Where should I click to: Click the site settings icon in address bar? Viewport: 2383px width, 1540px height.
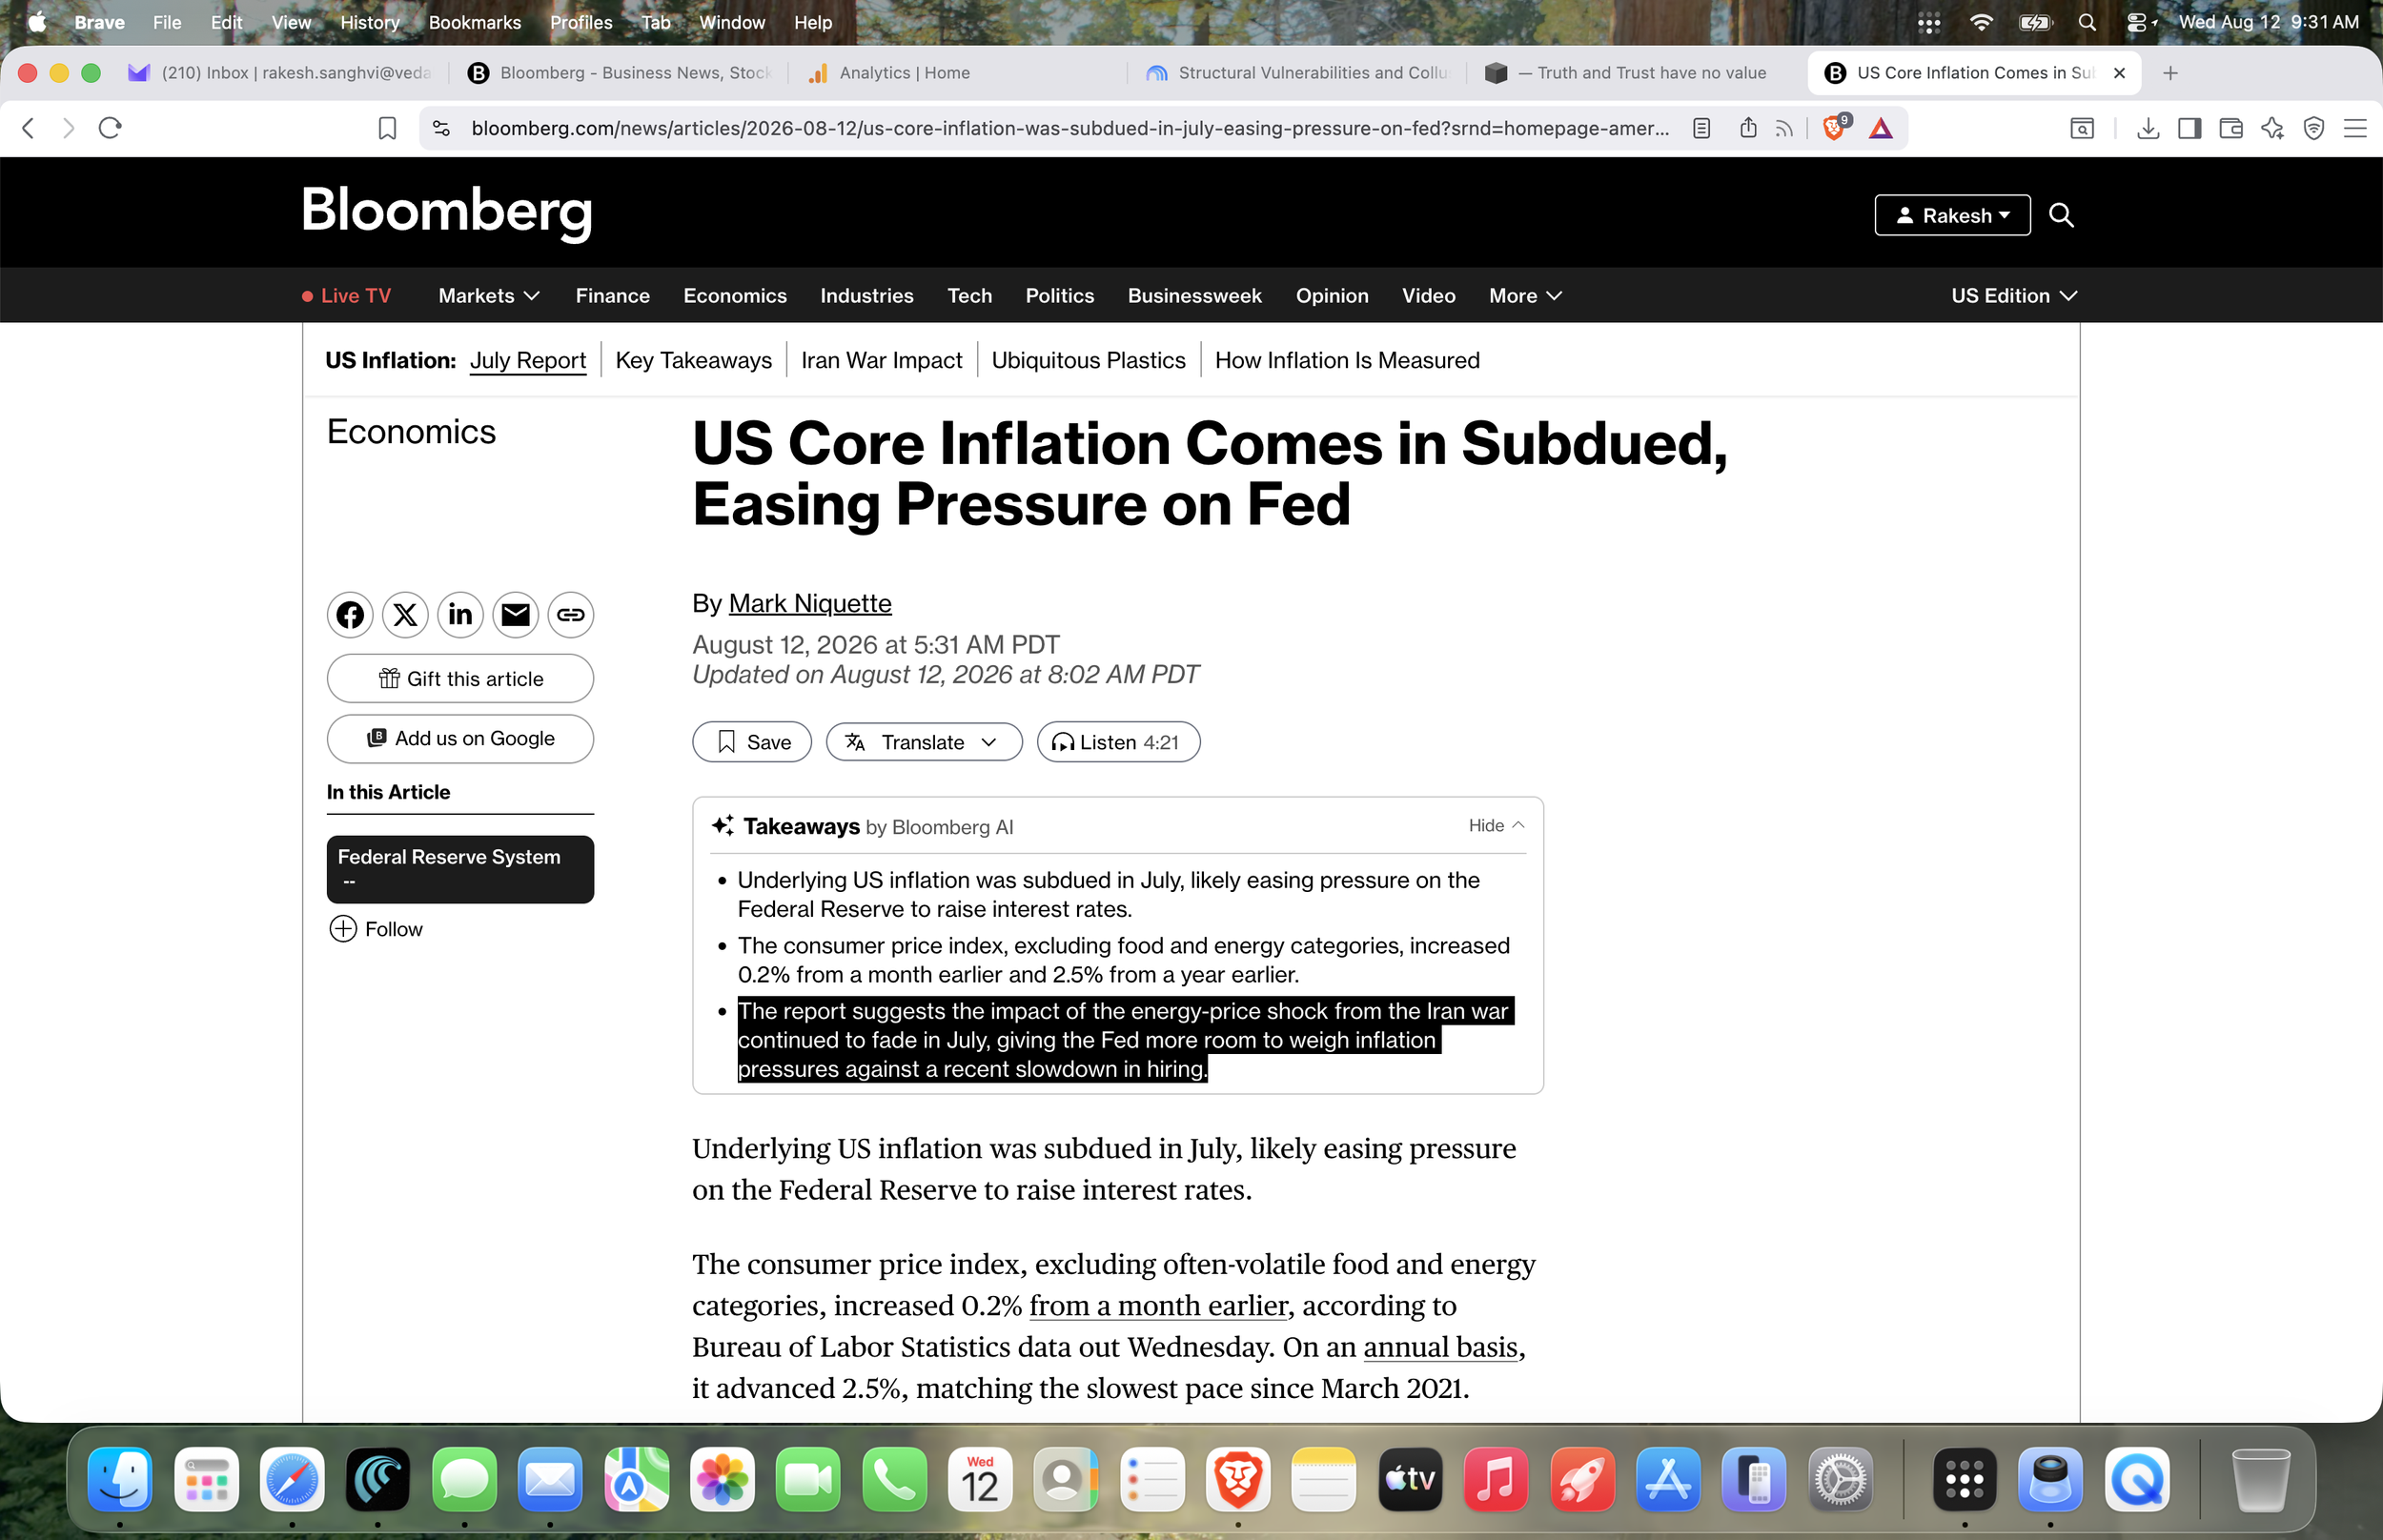(x=441, y=128)
